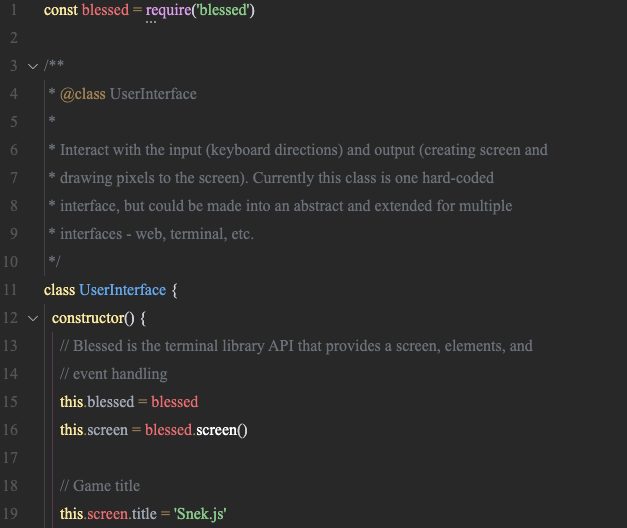
Task: Collapse the JSDoc comment fold at line 3
Action: click(x=33, y=66)
